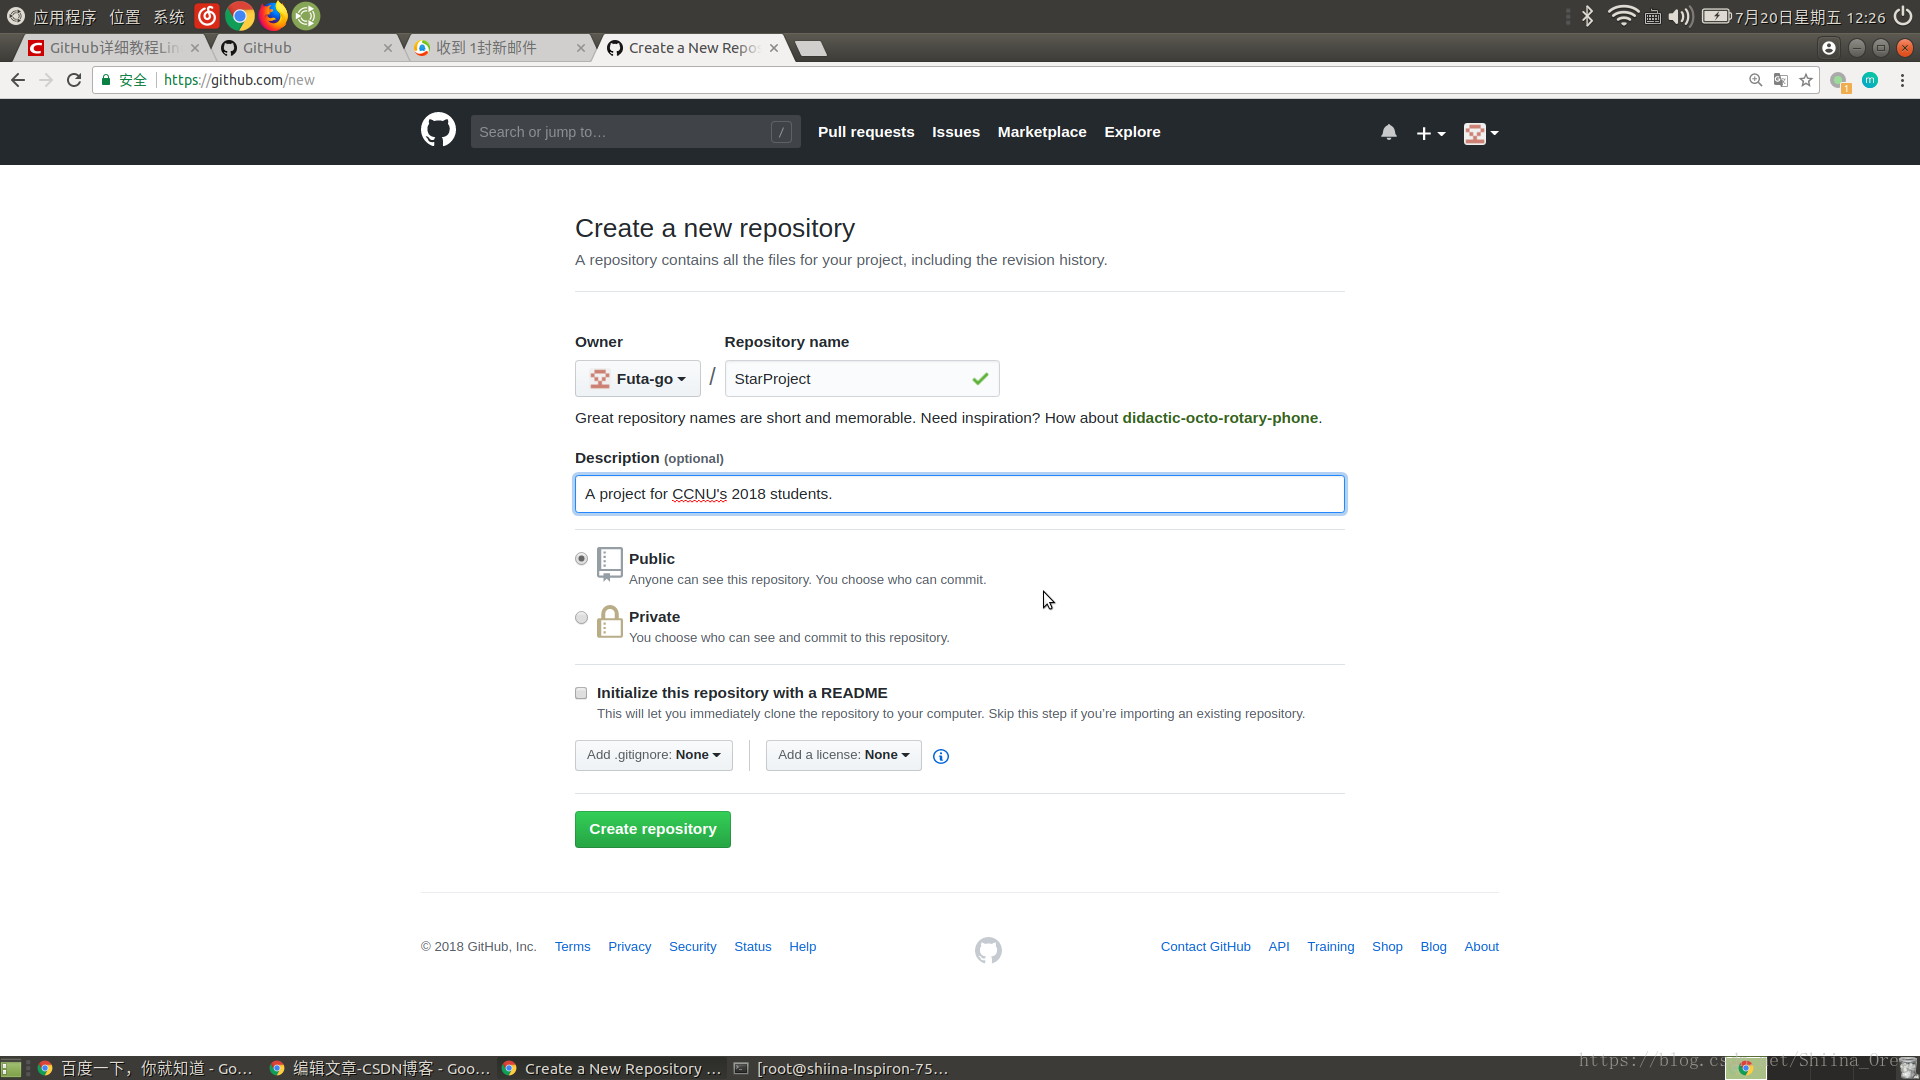Screen dimensions: 1920x1080
Task: Expand the Add a license dropdown
Action: 843,754
